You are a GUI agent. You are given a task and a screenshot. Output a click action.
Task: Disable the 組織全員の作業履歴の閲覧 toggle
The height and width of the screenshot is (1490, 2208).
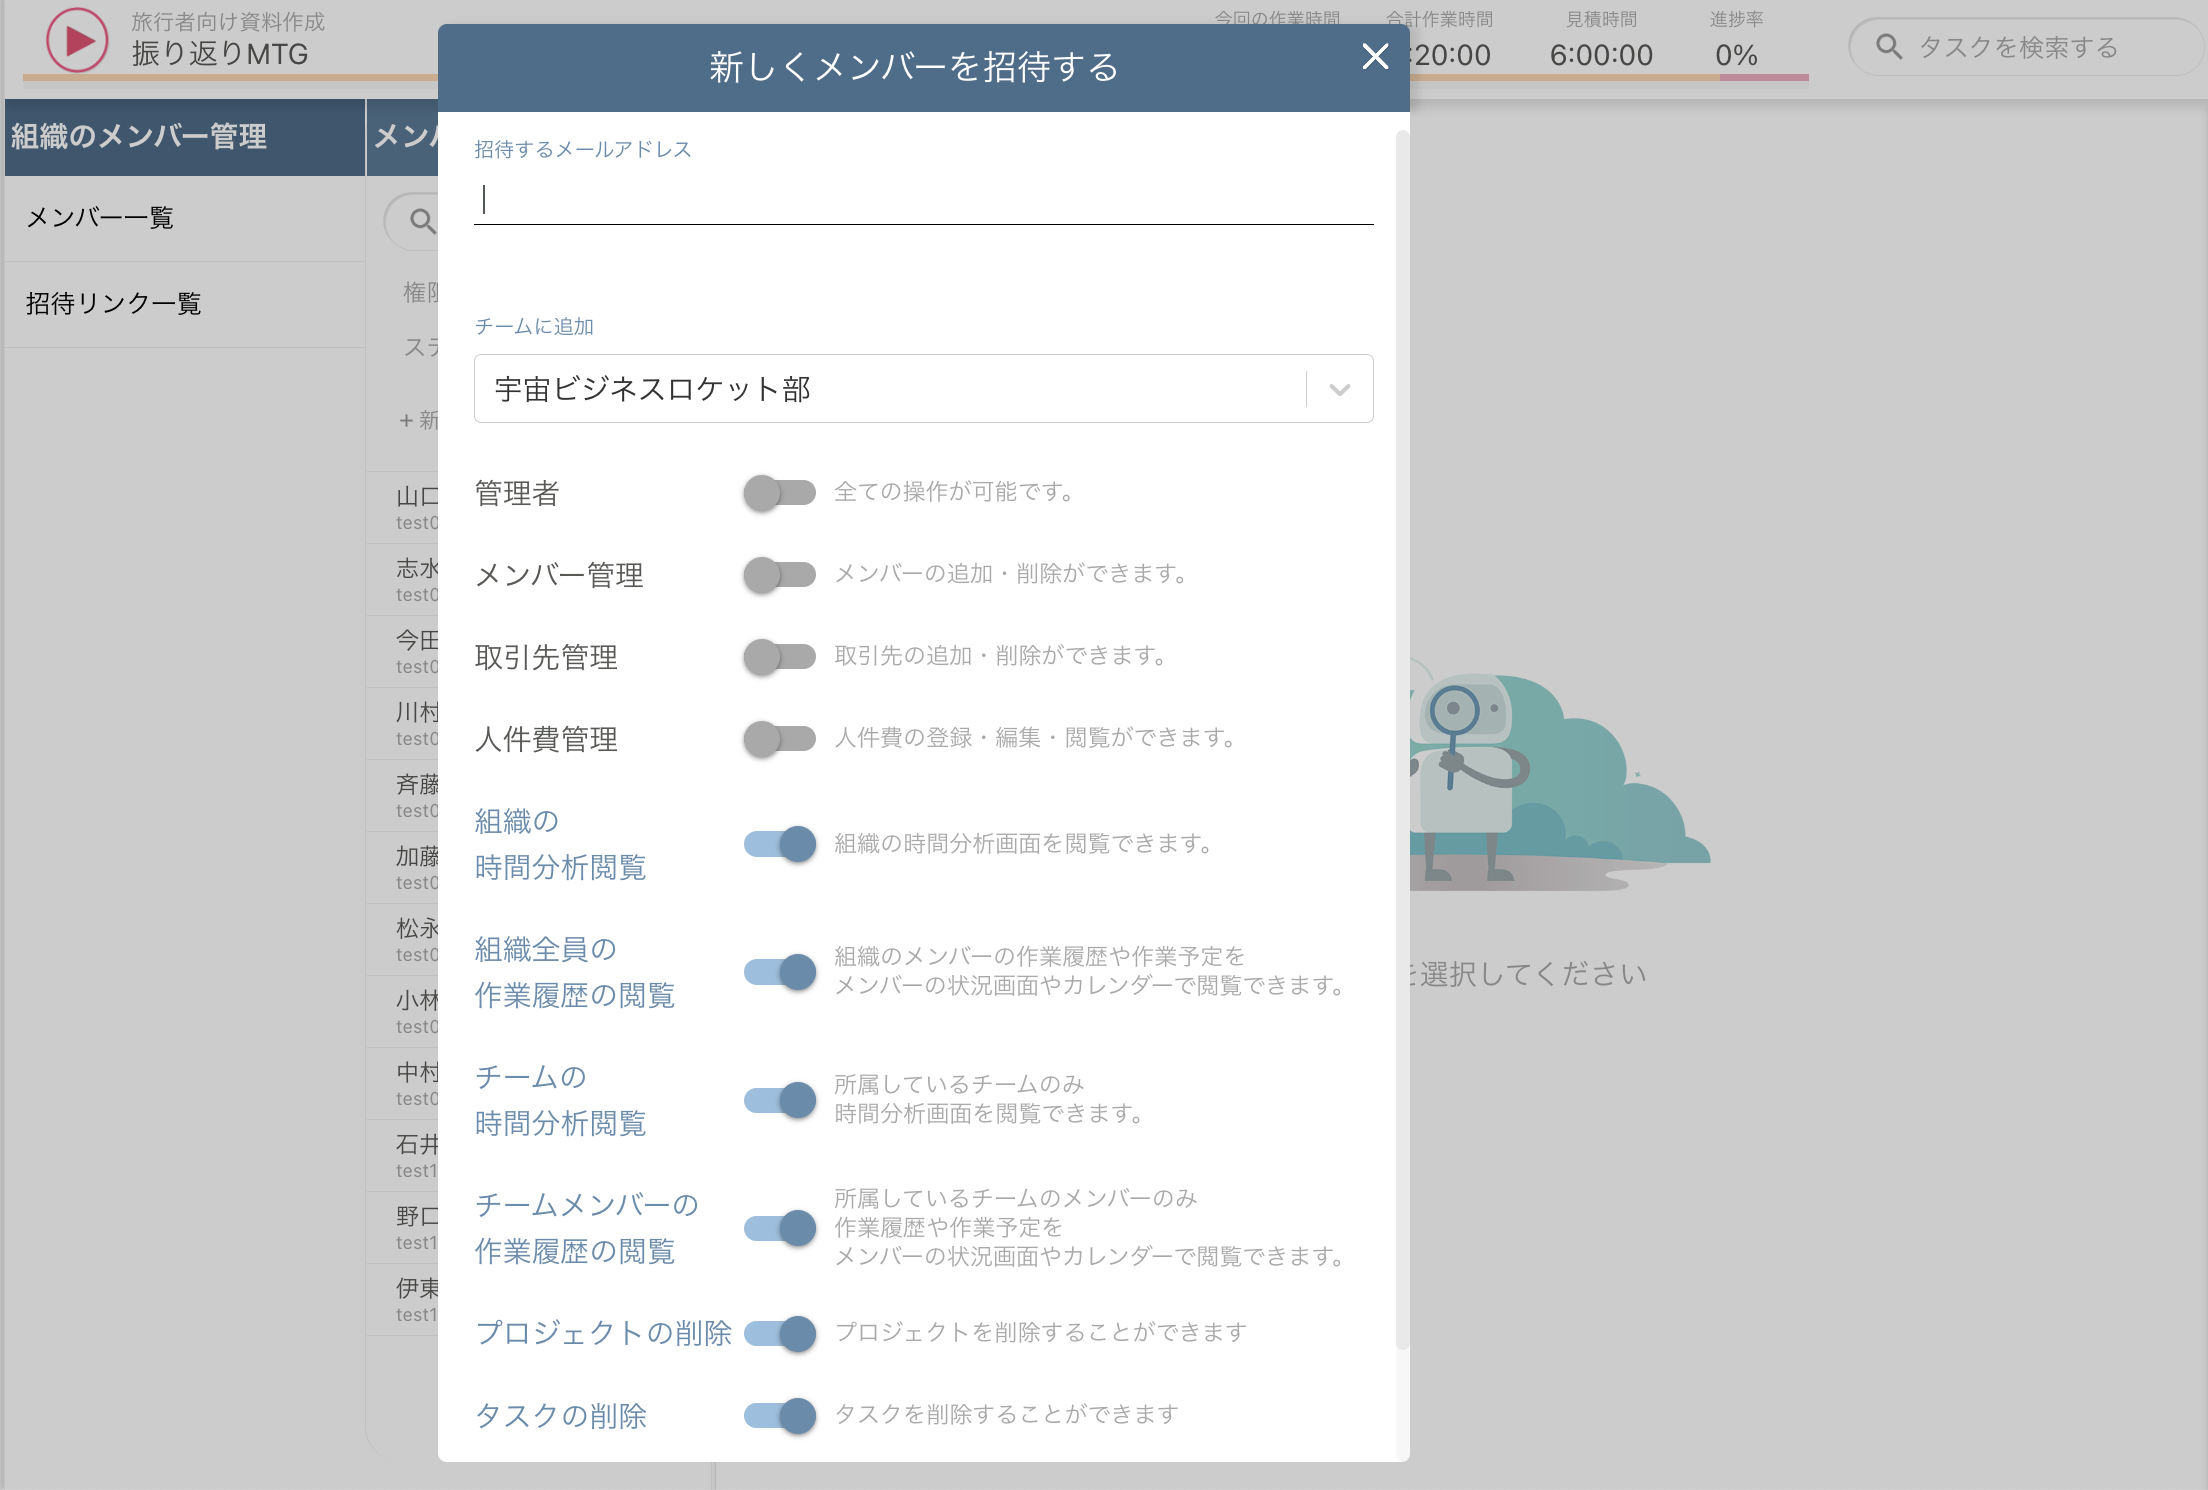point(780,971)
